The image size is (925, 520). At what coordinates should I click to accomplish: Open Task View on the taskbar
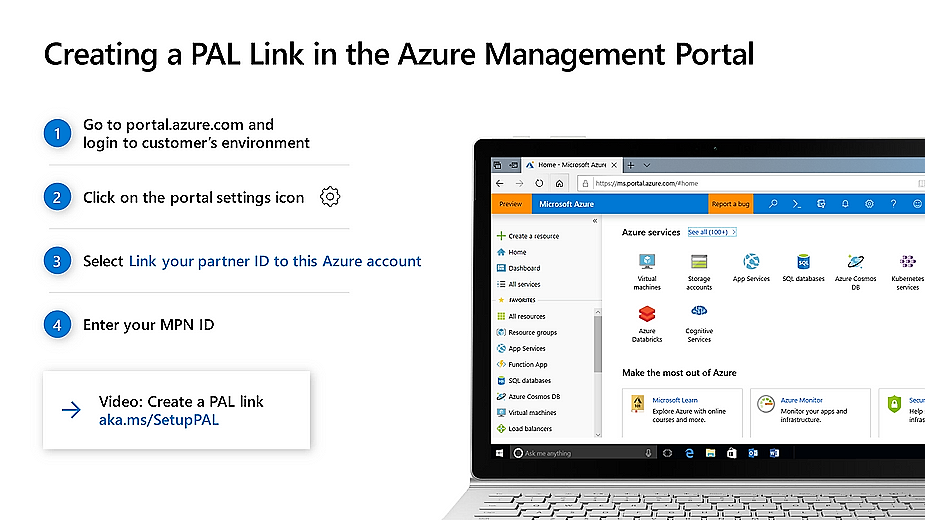(667, 453)
